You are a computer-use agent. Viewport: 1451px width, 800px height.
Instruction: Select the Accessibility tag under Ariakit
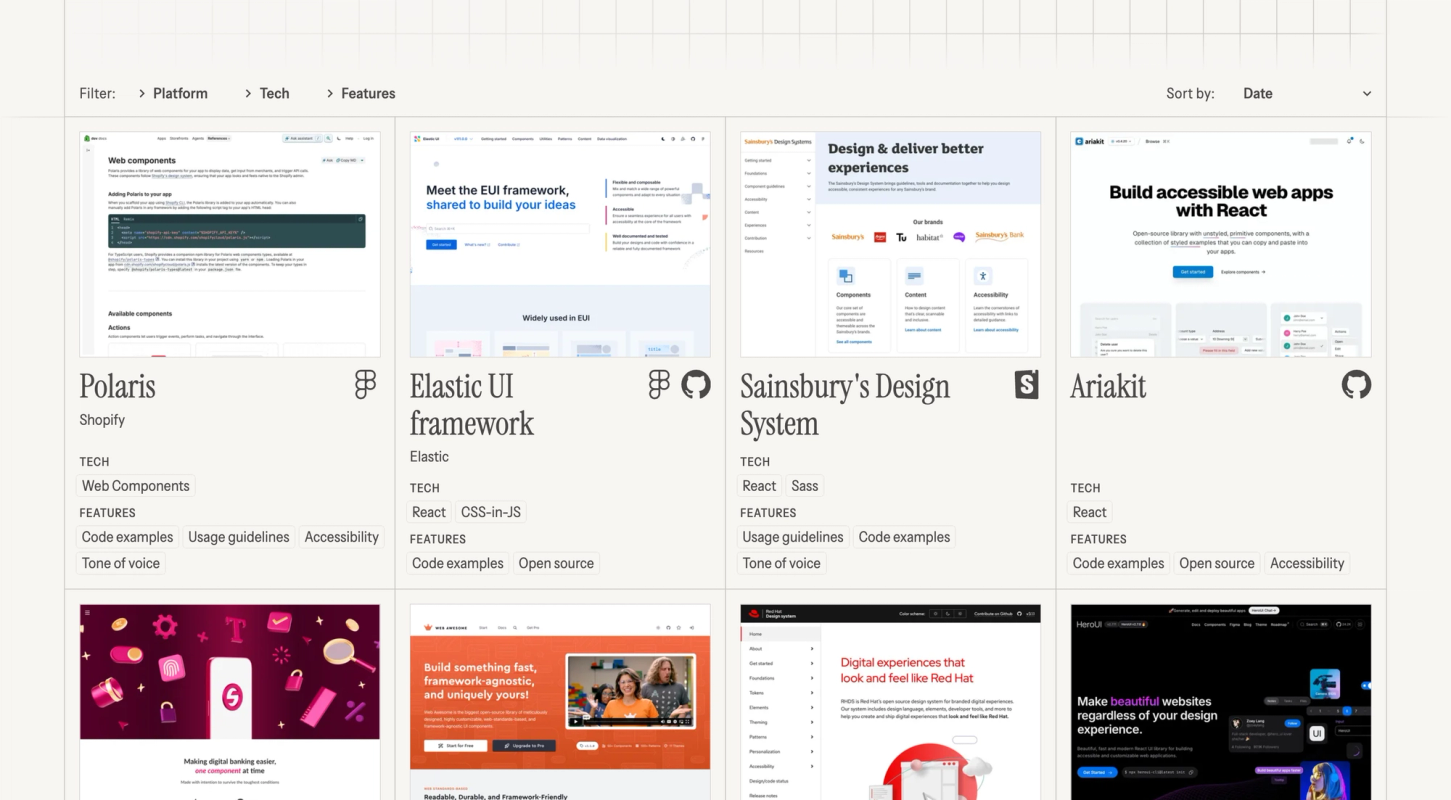pos(1307,563)
